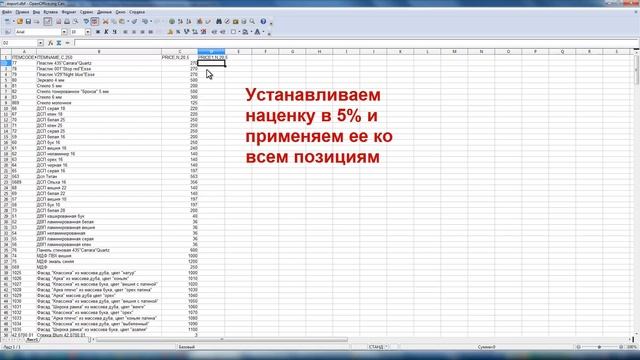640x360 pixels.
Task: Open OpenOffice Help icon
Action: pyautogui.click(x=263, y=21)
